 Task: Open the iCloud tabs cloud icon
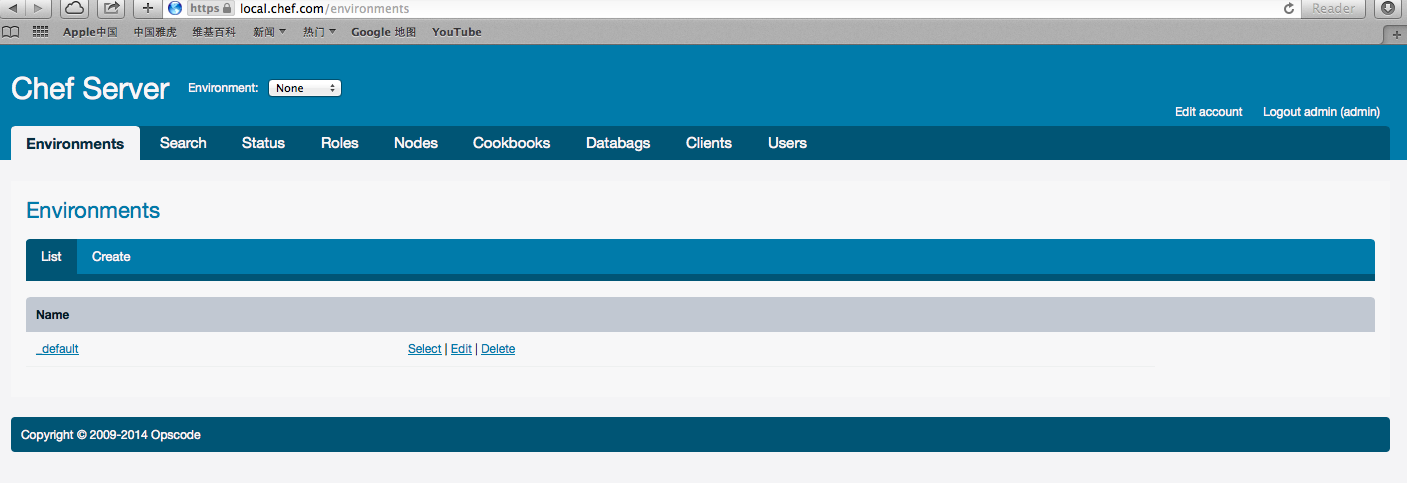click(75, 8)
